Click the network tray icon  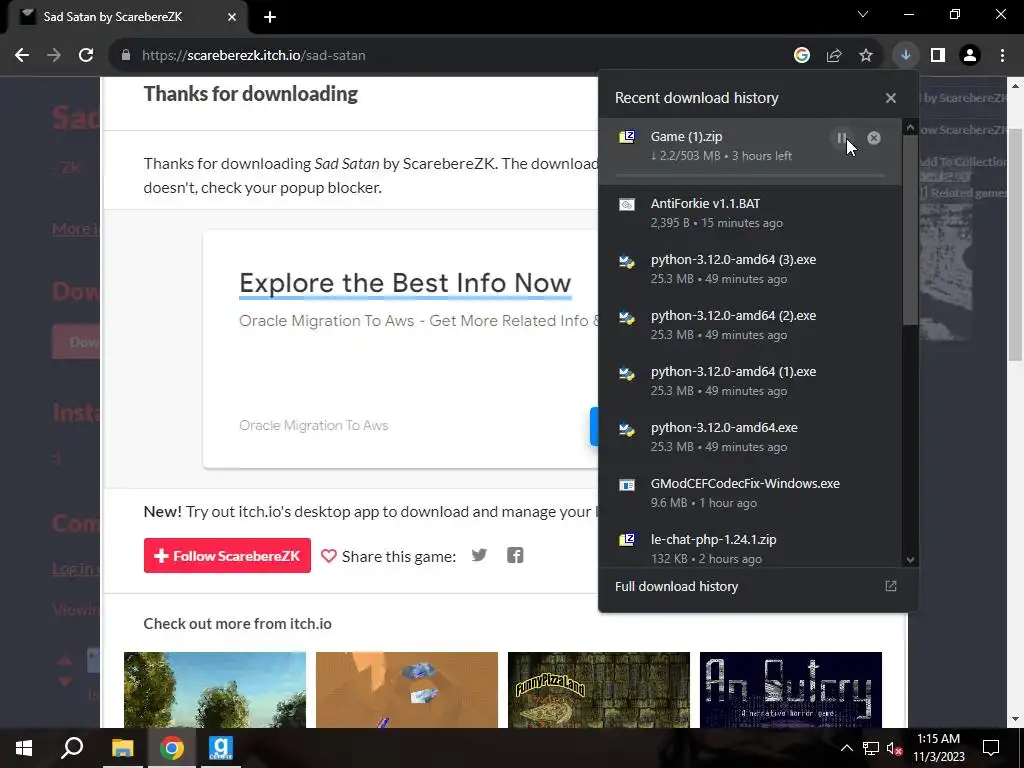[871, 748]
